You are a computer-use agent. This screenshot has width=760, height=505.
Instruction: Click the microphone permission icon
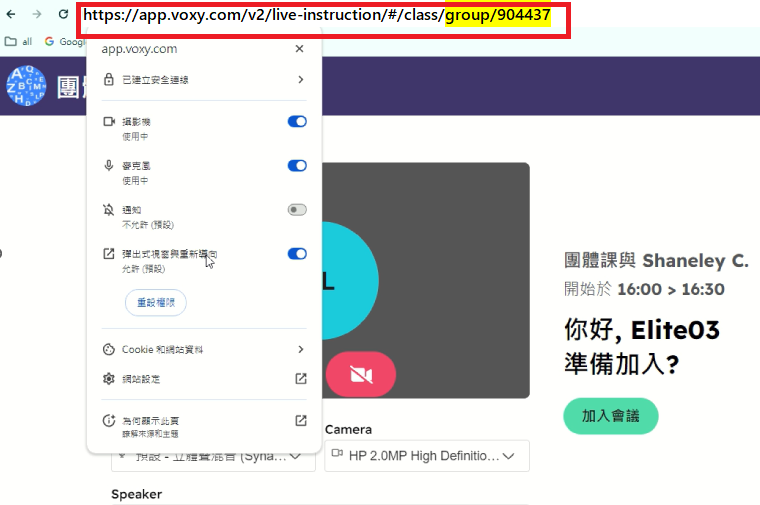coord(109,166)
